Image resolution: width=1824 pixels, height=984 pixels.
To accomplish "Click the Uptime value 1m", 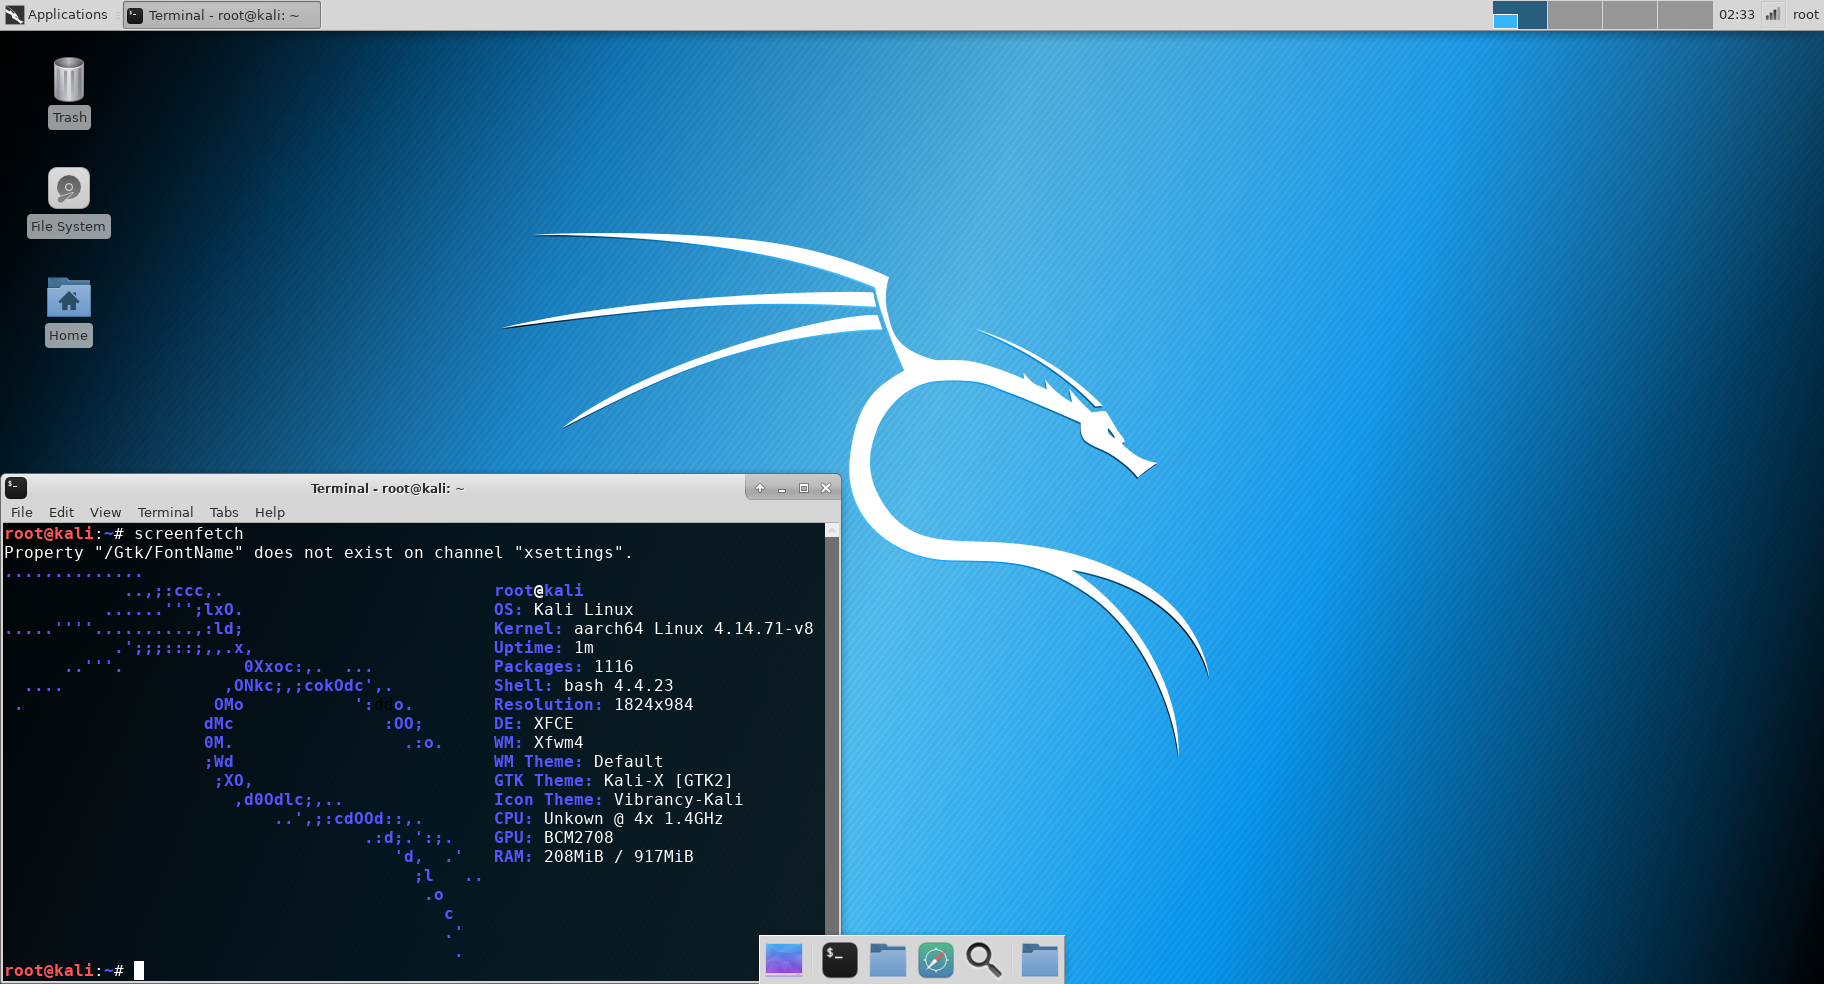I will (x=583, y=648).
